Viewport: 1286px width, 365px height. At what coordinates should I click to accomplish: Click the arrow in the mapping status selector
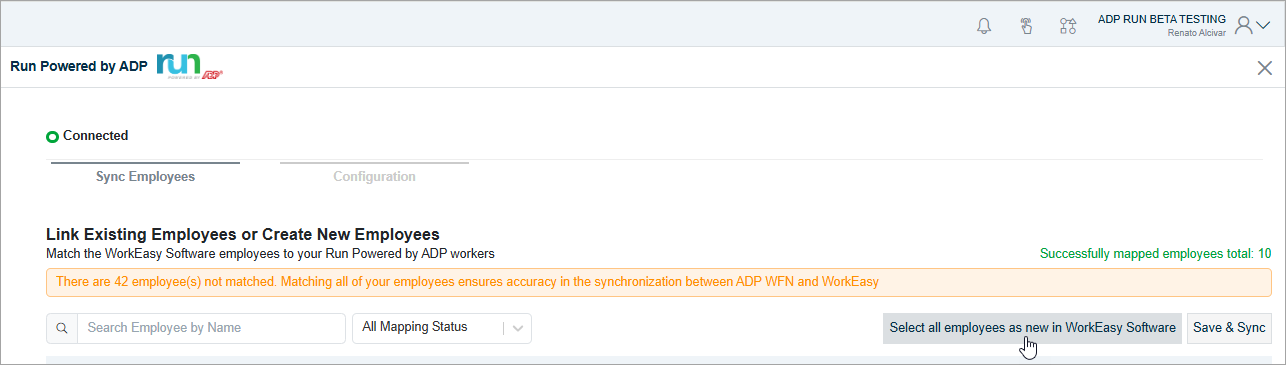tap(518, 328)
